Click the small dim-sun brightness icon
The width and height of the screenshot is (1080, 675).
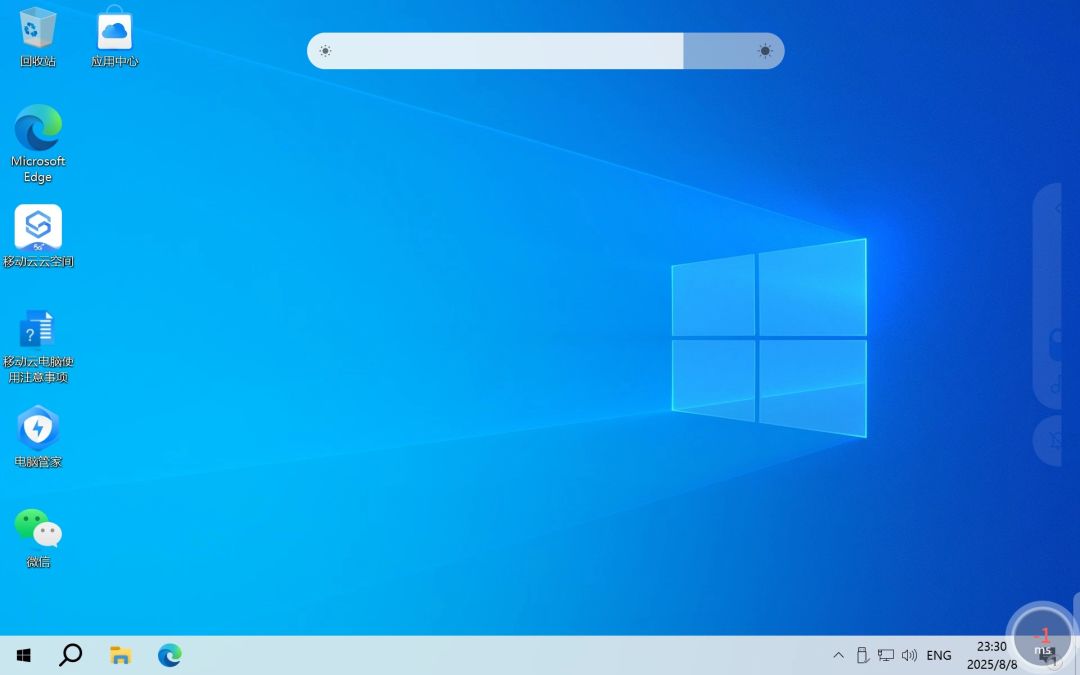coord(325,51)
